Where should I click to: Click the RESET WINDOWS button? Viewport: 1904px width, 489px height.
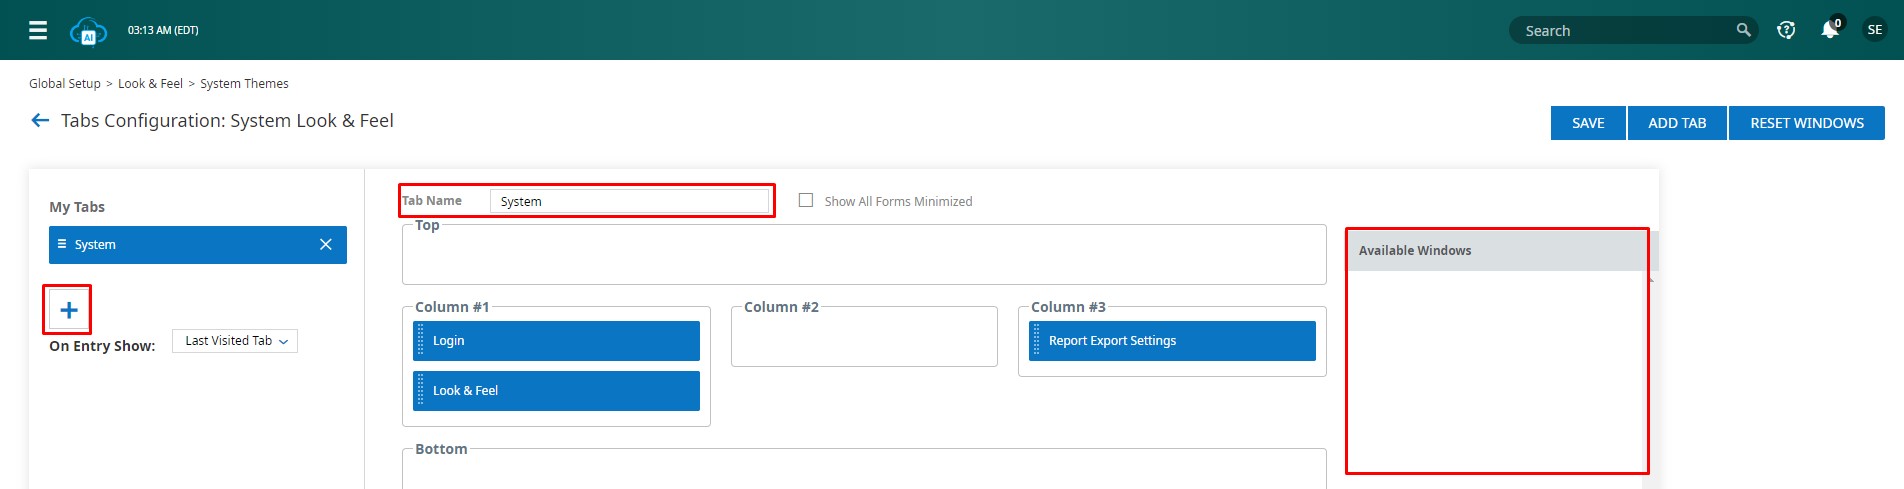tap(1806, 123)
